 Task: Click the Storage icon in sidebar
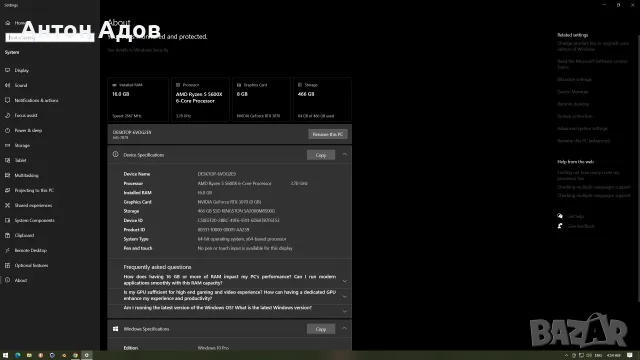point(7,145)
